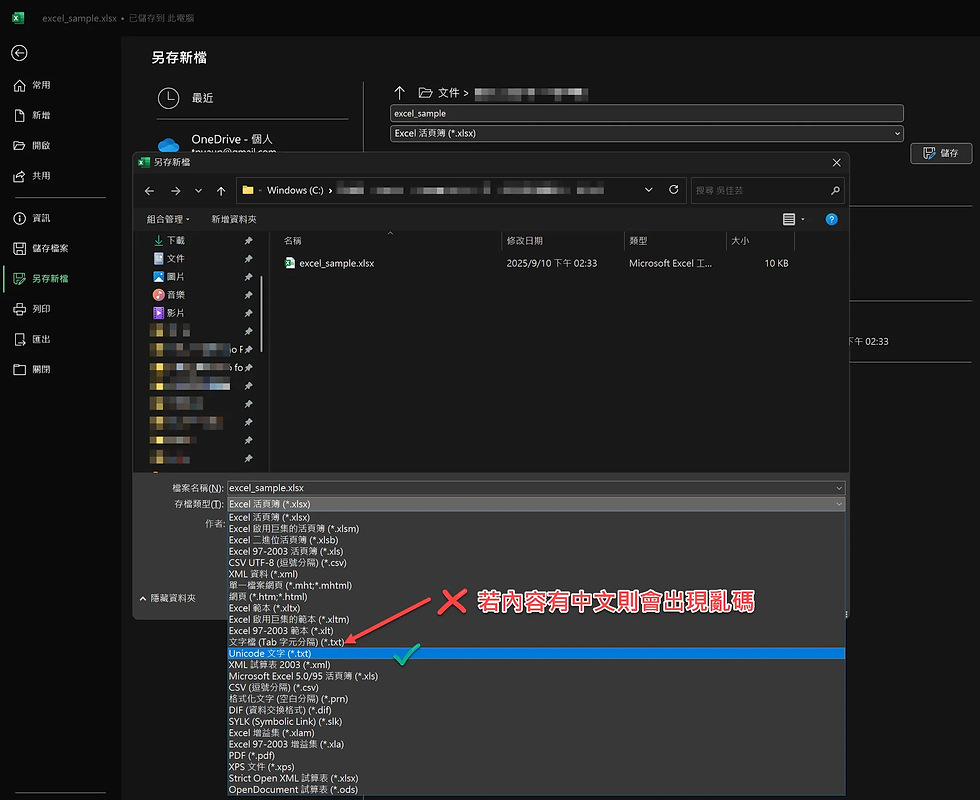Refresh the folder view
The image size is (980, 800).
point(674,190)
